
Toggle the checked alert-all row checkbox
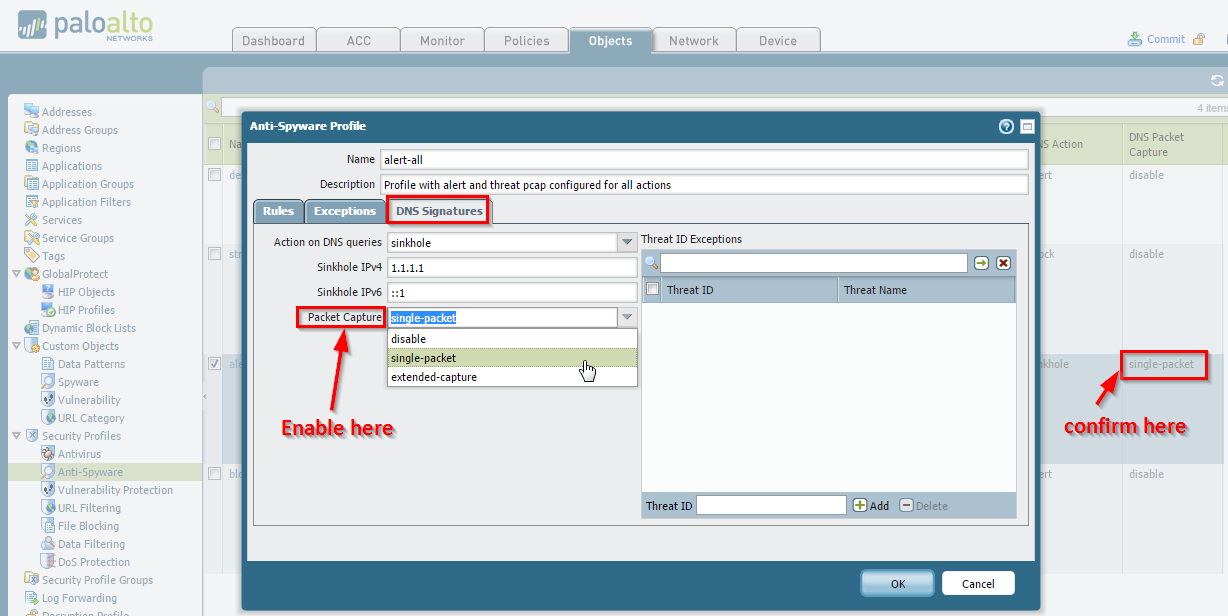pyautogui.click(x=214, y=364)
